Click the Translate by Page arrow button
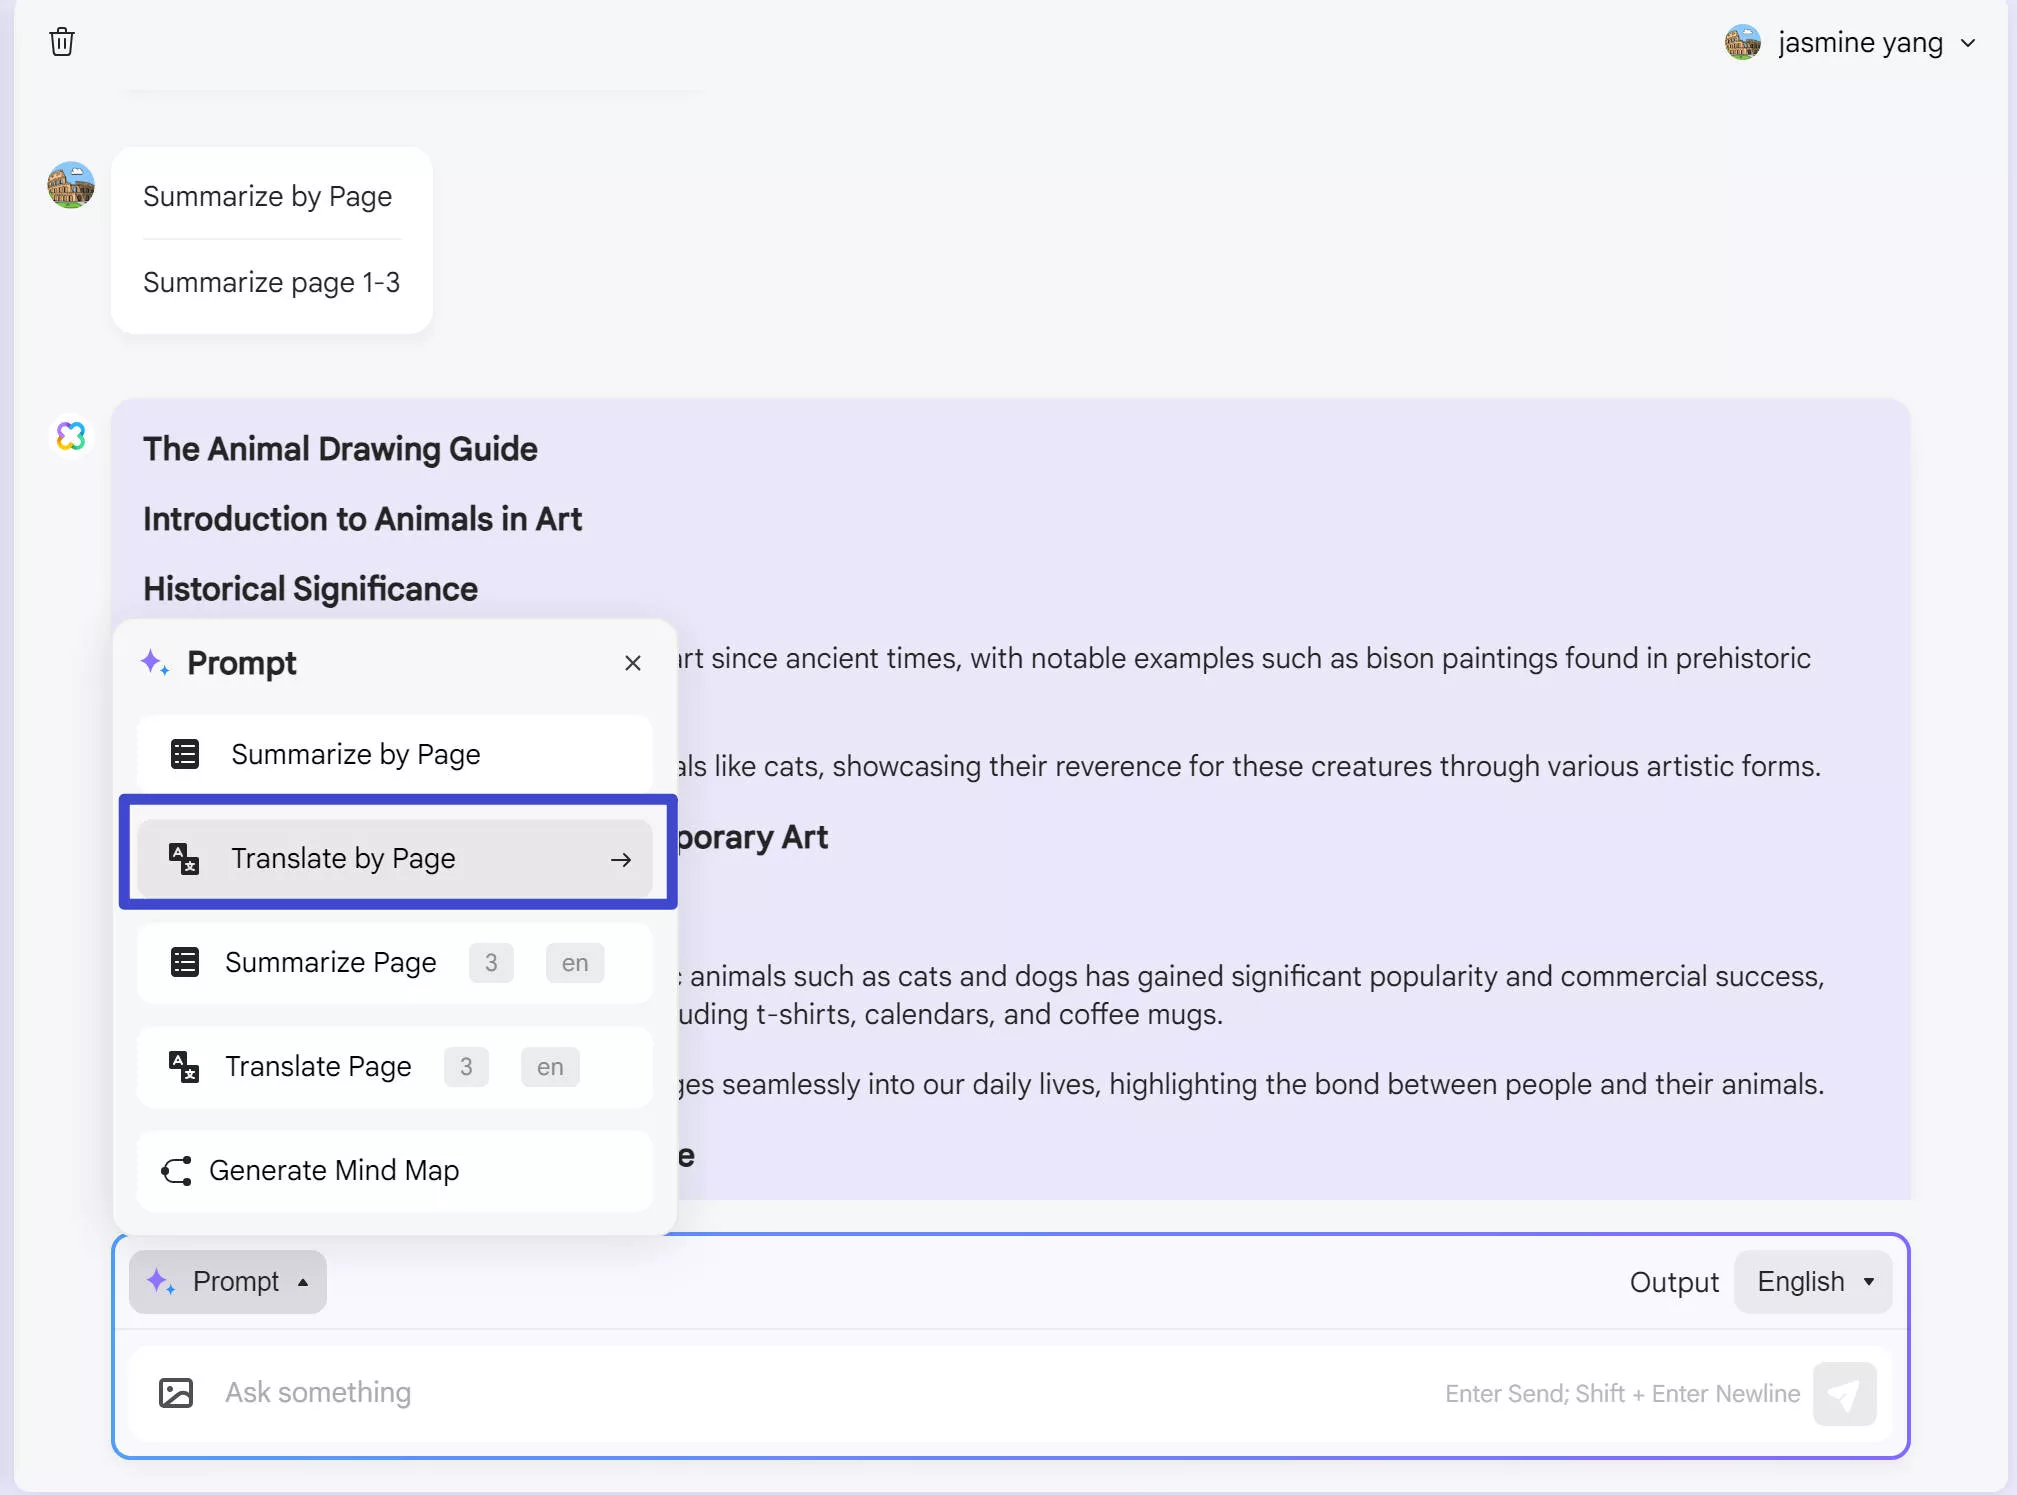 (621, 858)
